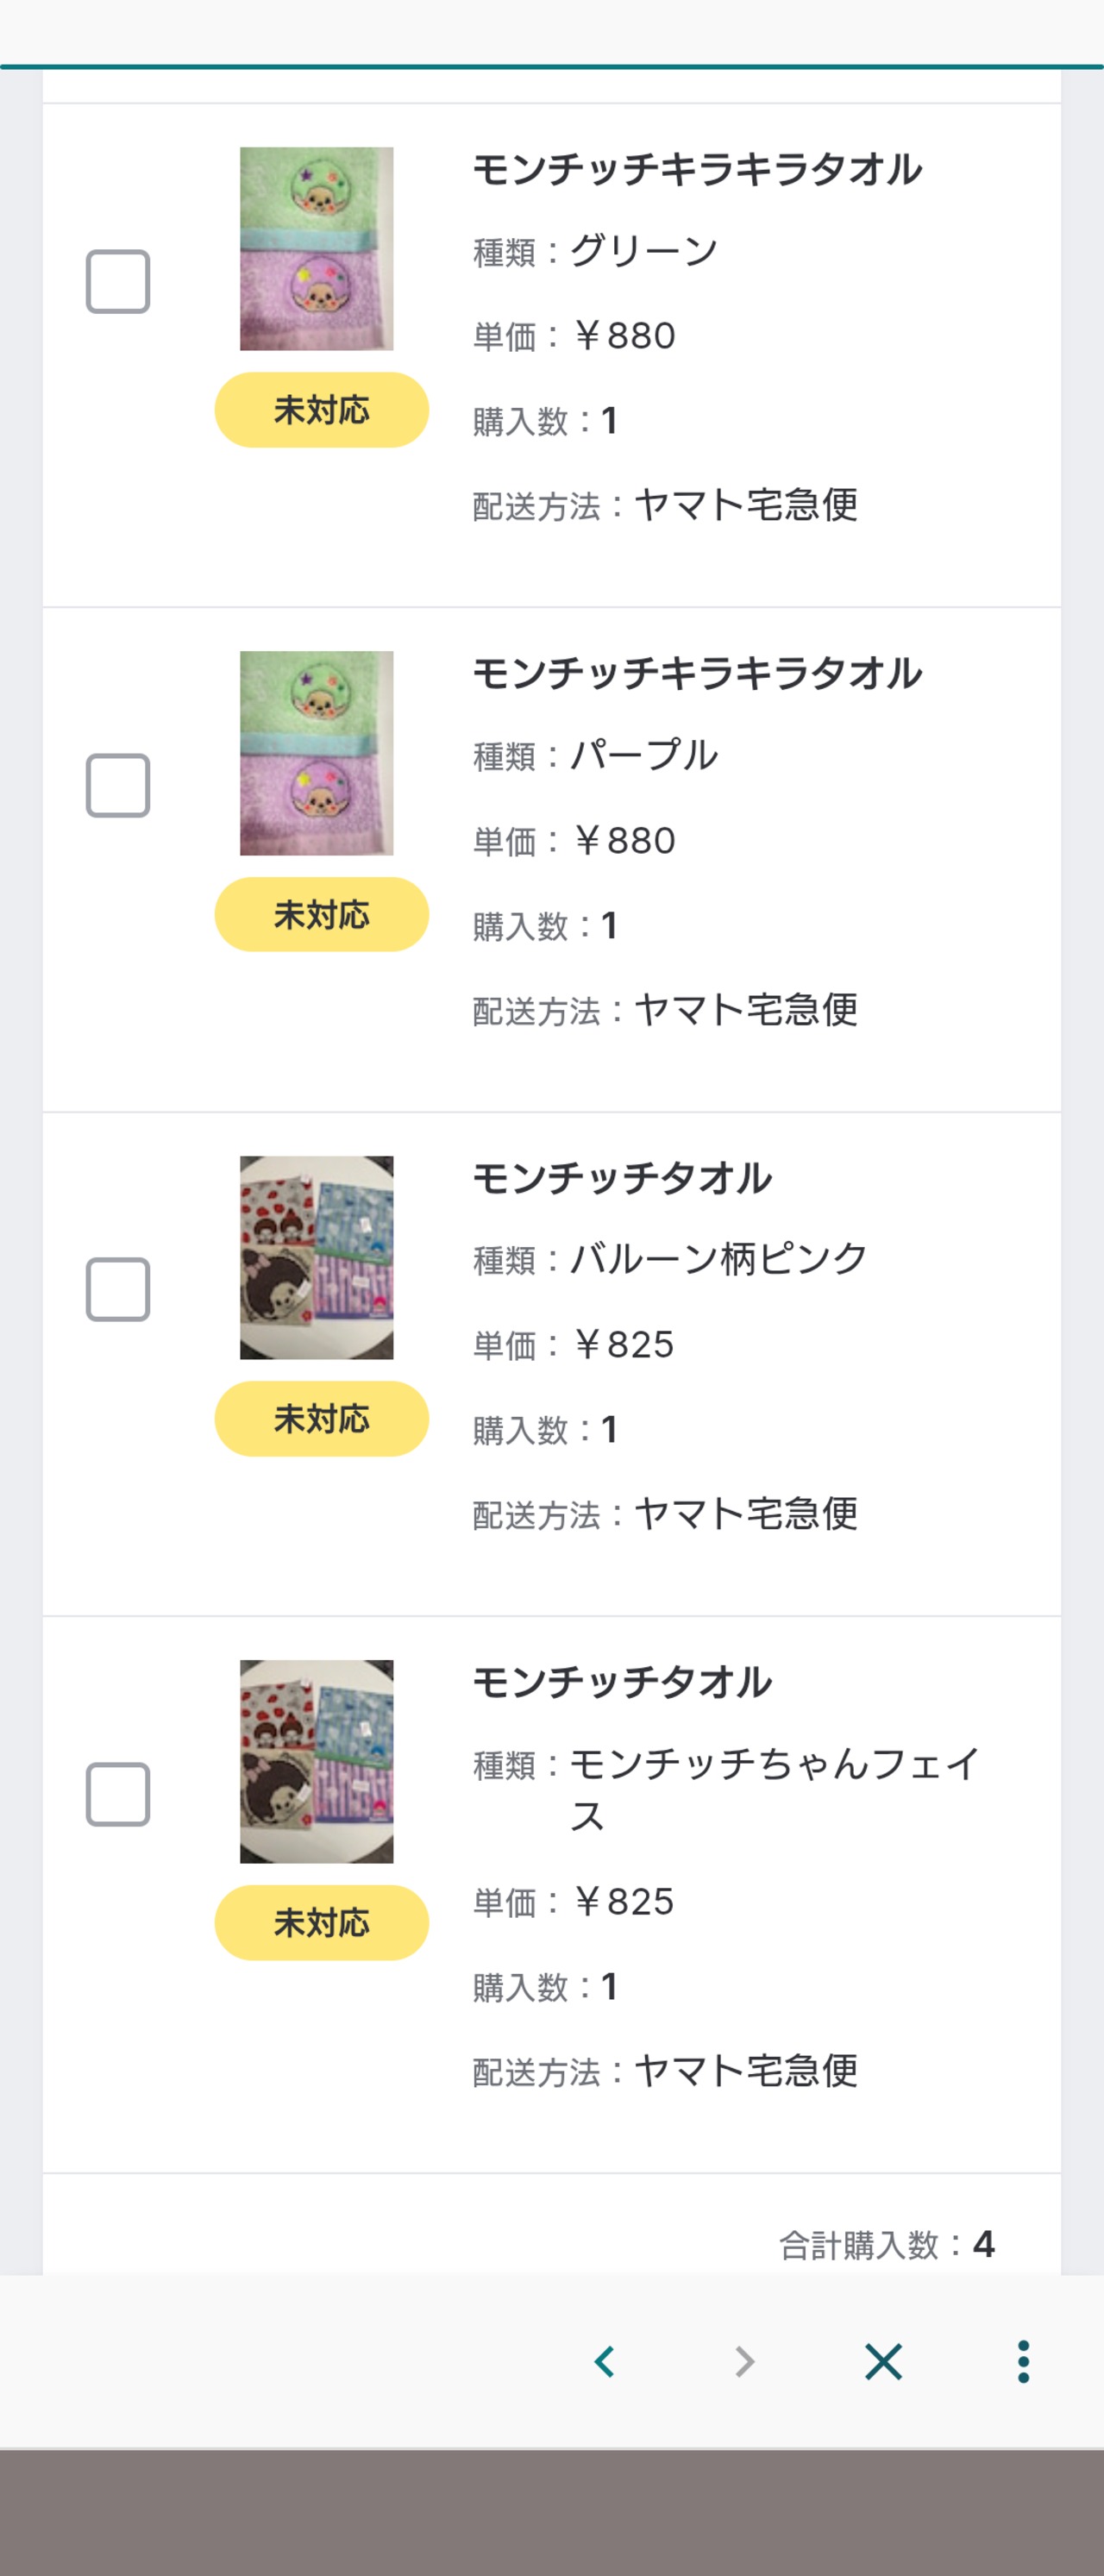Tap 未対応 status on face towel item
Screen dimensions: 1104x2576
(x=322, y=1922)
